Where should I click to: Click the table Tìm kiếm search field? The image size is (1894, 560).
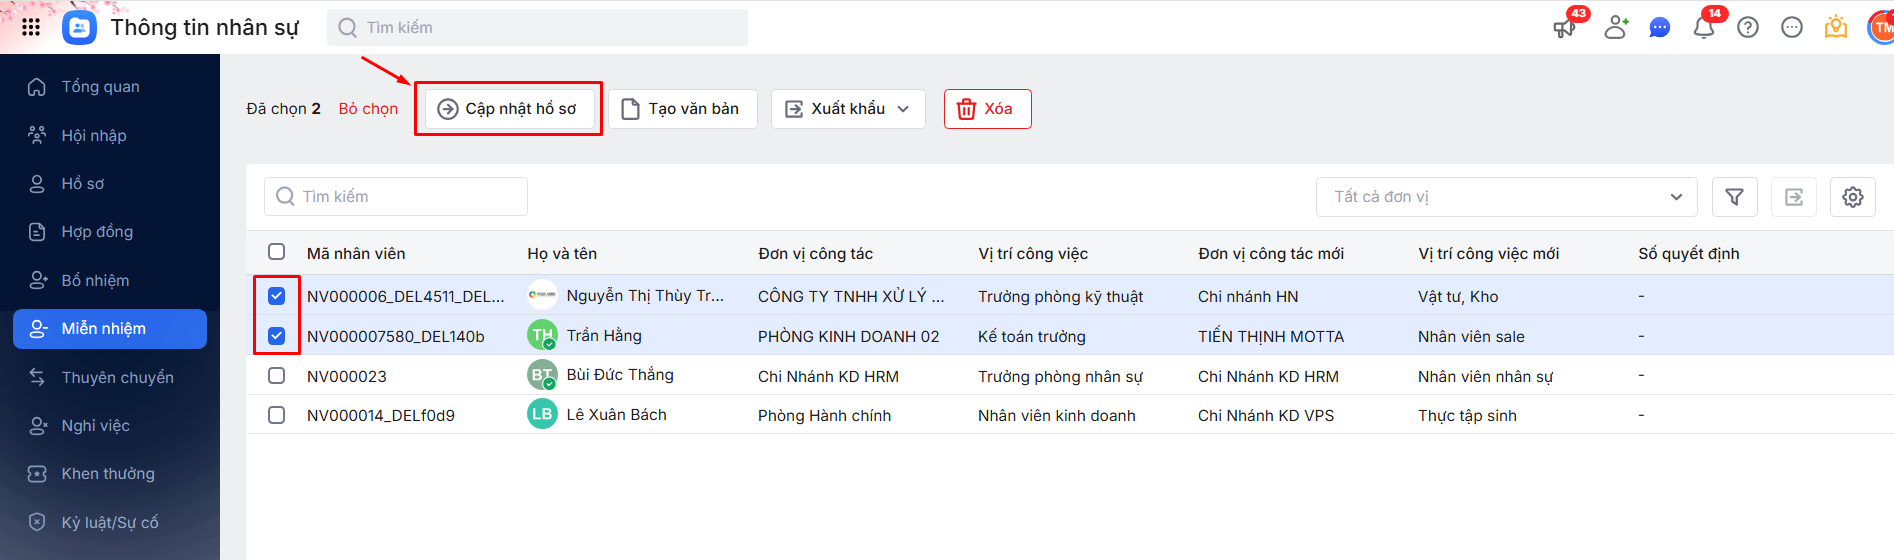tap(396, 197)
